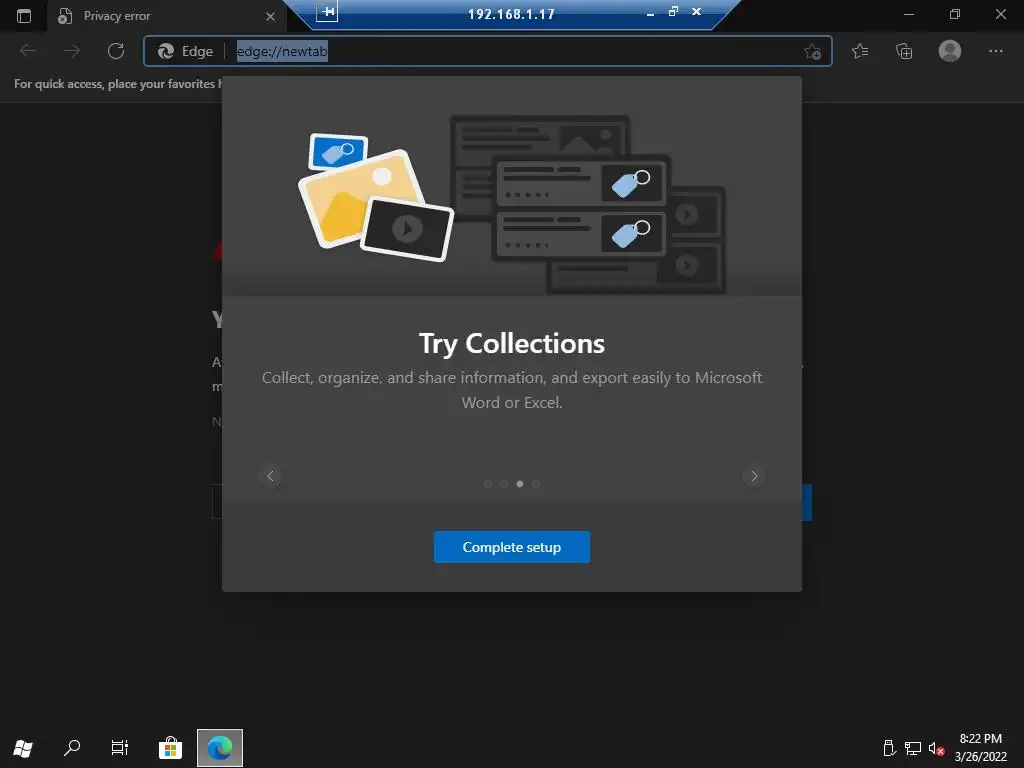The height and width of the screenshot is (768, 1024).
Task: Close the remote desktop connection bar
Action: 697,12
